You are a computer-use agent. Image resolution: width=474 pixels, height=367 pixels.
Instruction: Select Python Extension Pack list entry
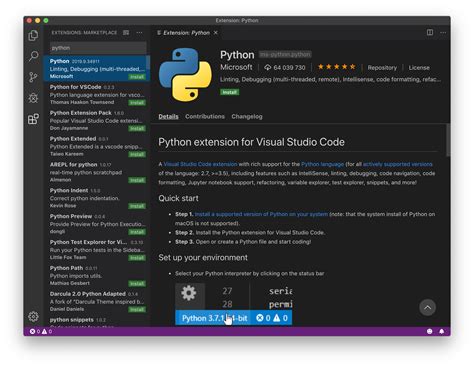pyautogui.click(x=96, y=120)
